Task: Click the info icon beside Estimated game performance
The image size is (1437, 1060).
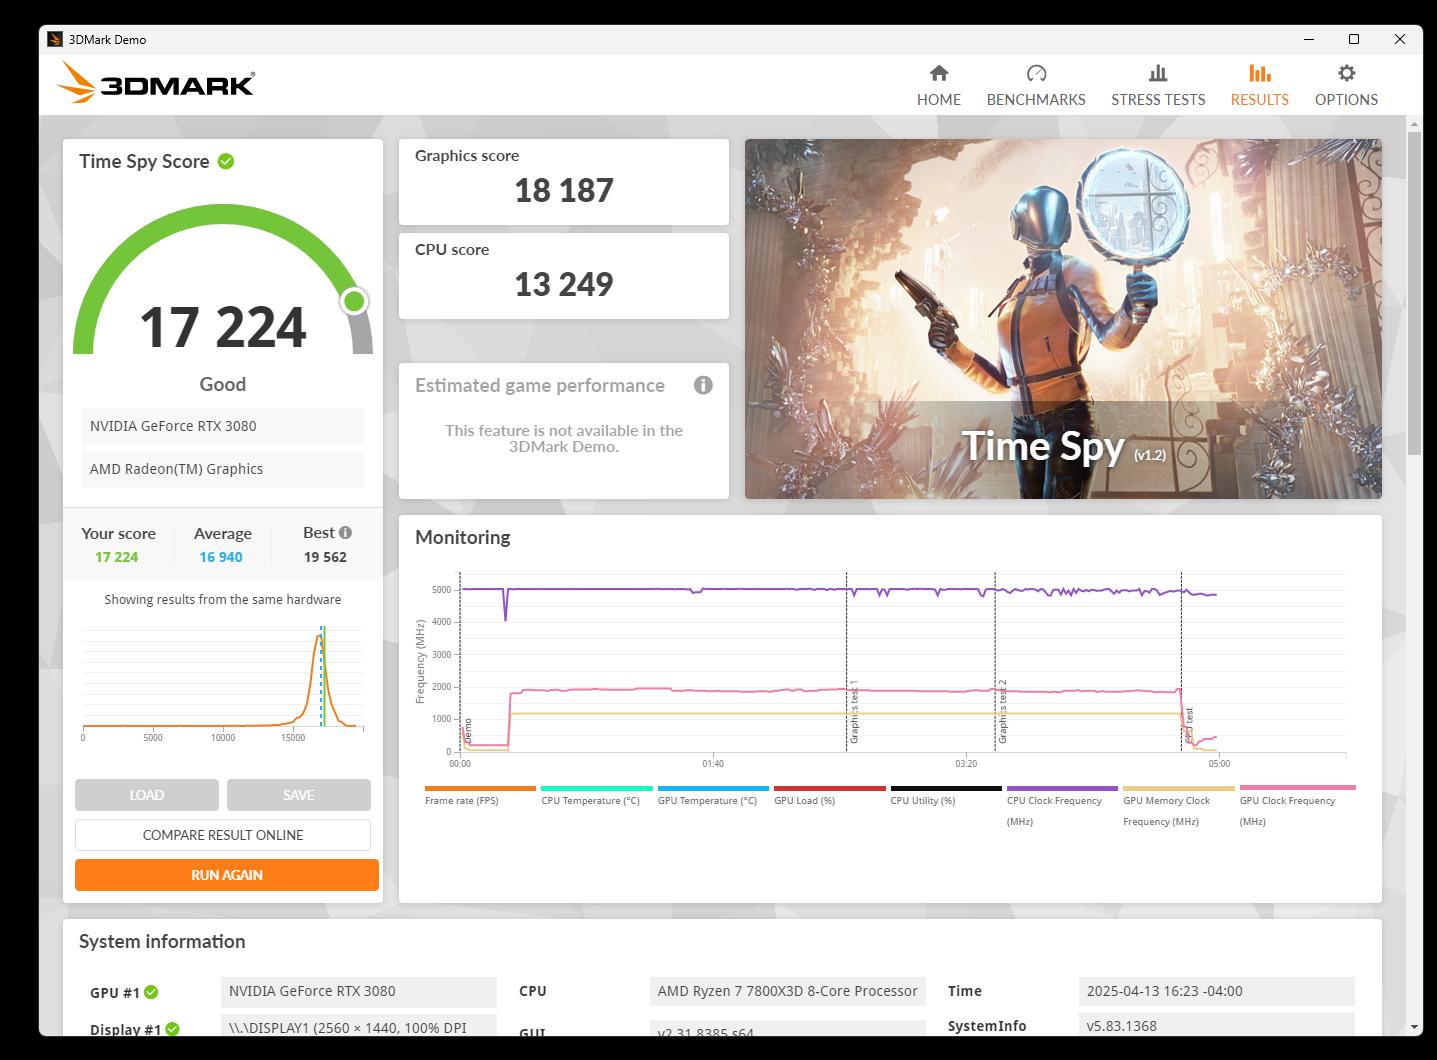Action: 703,385
